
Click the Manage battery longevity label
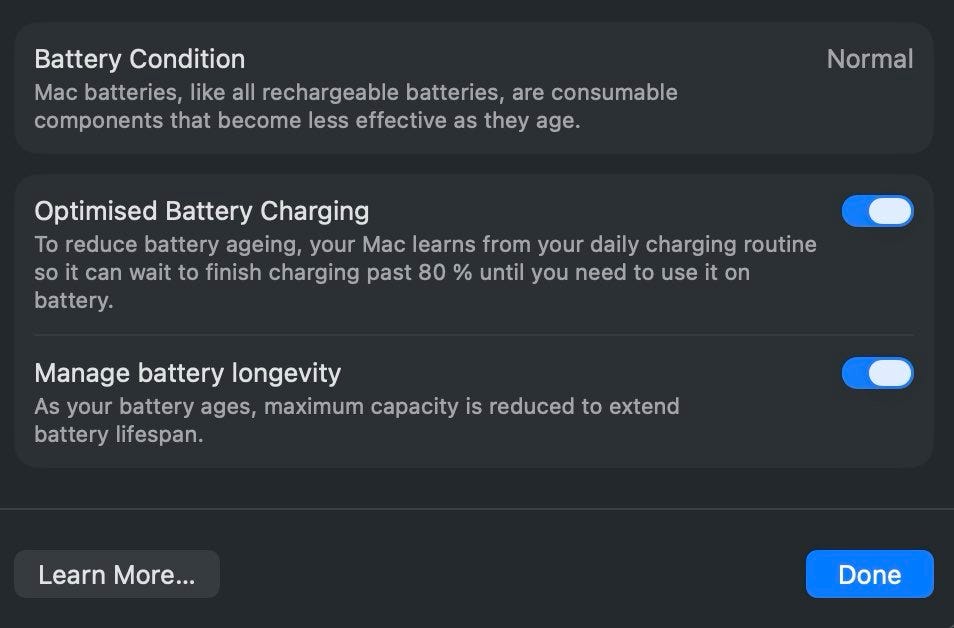187,373
